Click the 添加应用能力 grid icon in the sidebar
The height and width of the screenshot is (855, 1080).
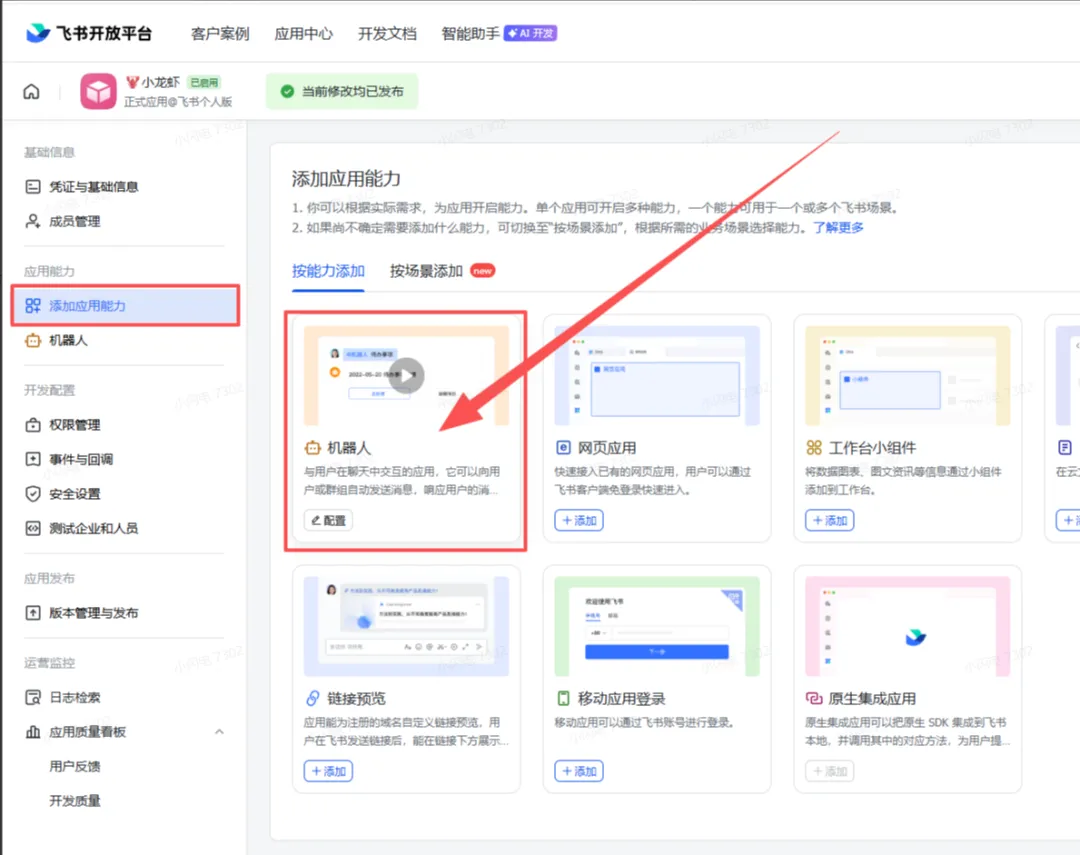32,306
